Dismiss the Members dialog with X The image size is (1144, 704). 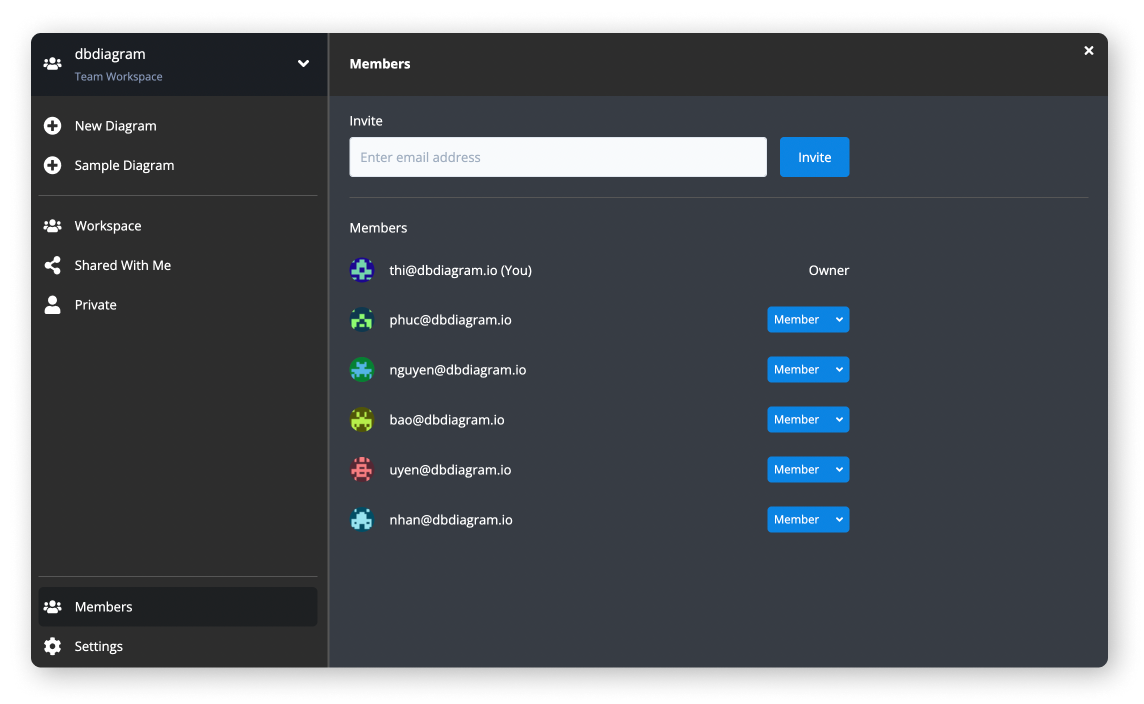tap(1089, 50)
